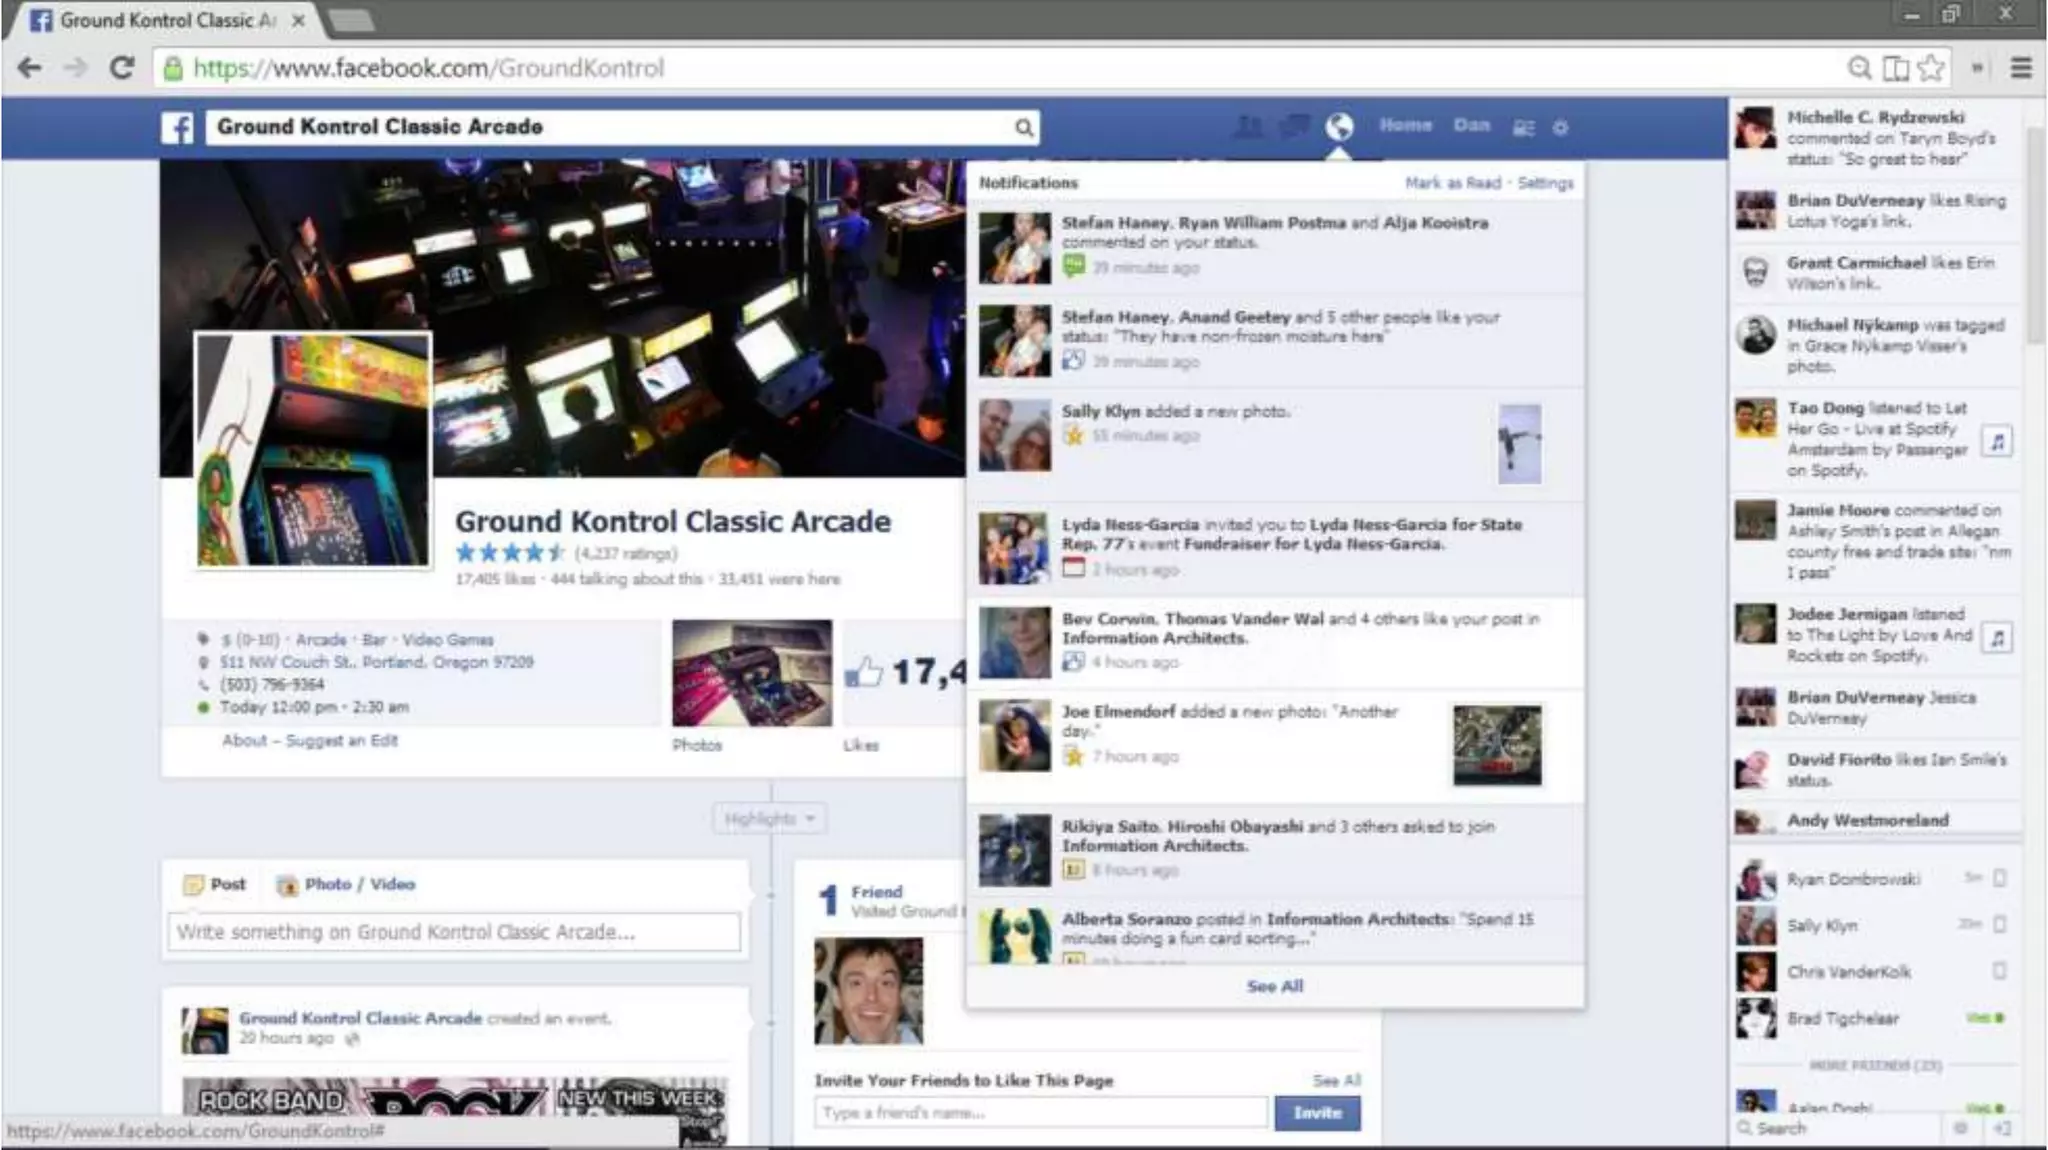Bookmark page with Chrome star icon

point(1931,68)
